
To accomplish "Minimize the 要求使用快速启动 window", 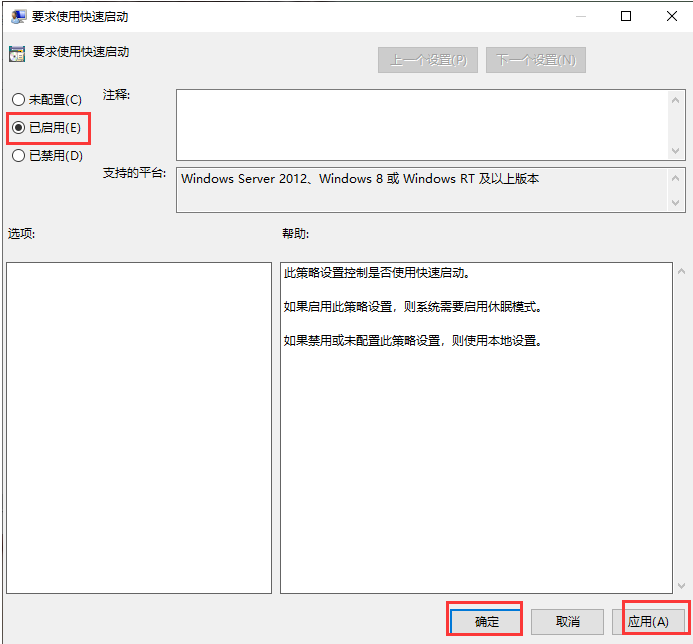I will pyautogui.click(x=580, y=16).
